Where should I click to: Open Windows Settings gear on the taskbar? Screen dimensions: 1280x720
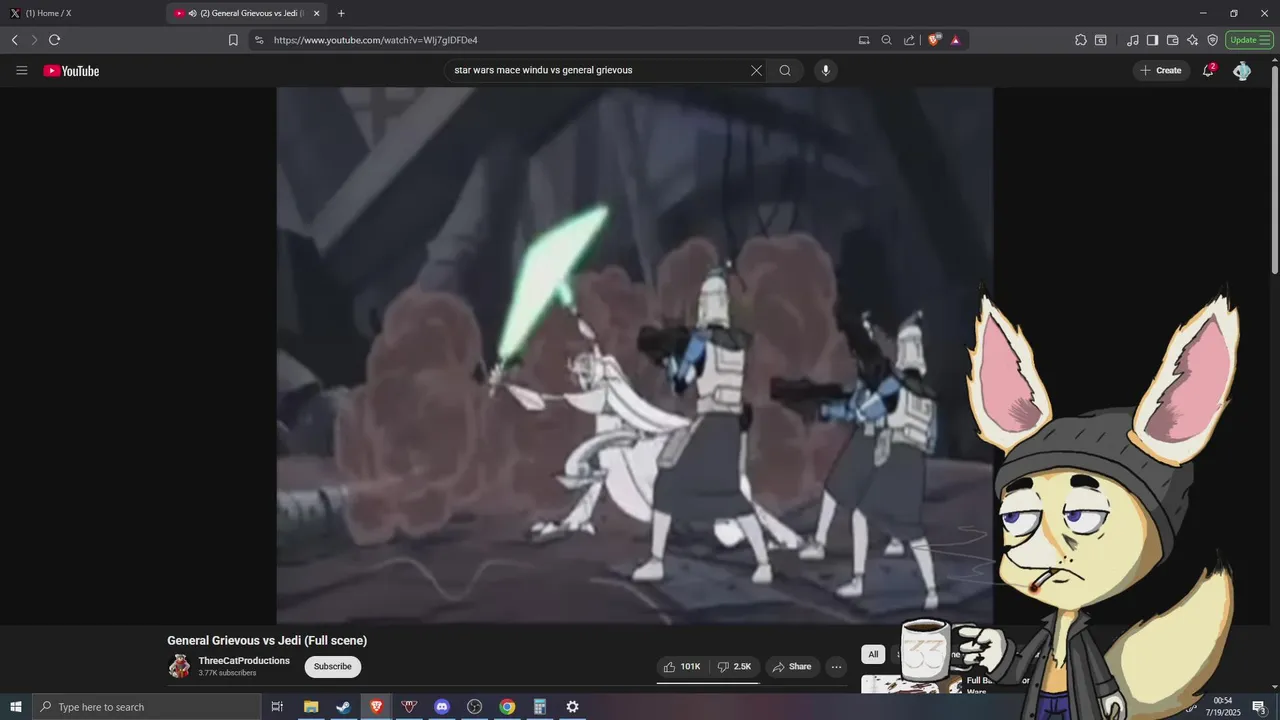tap(572, 707)
